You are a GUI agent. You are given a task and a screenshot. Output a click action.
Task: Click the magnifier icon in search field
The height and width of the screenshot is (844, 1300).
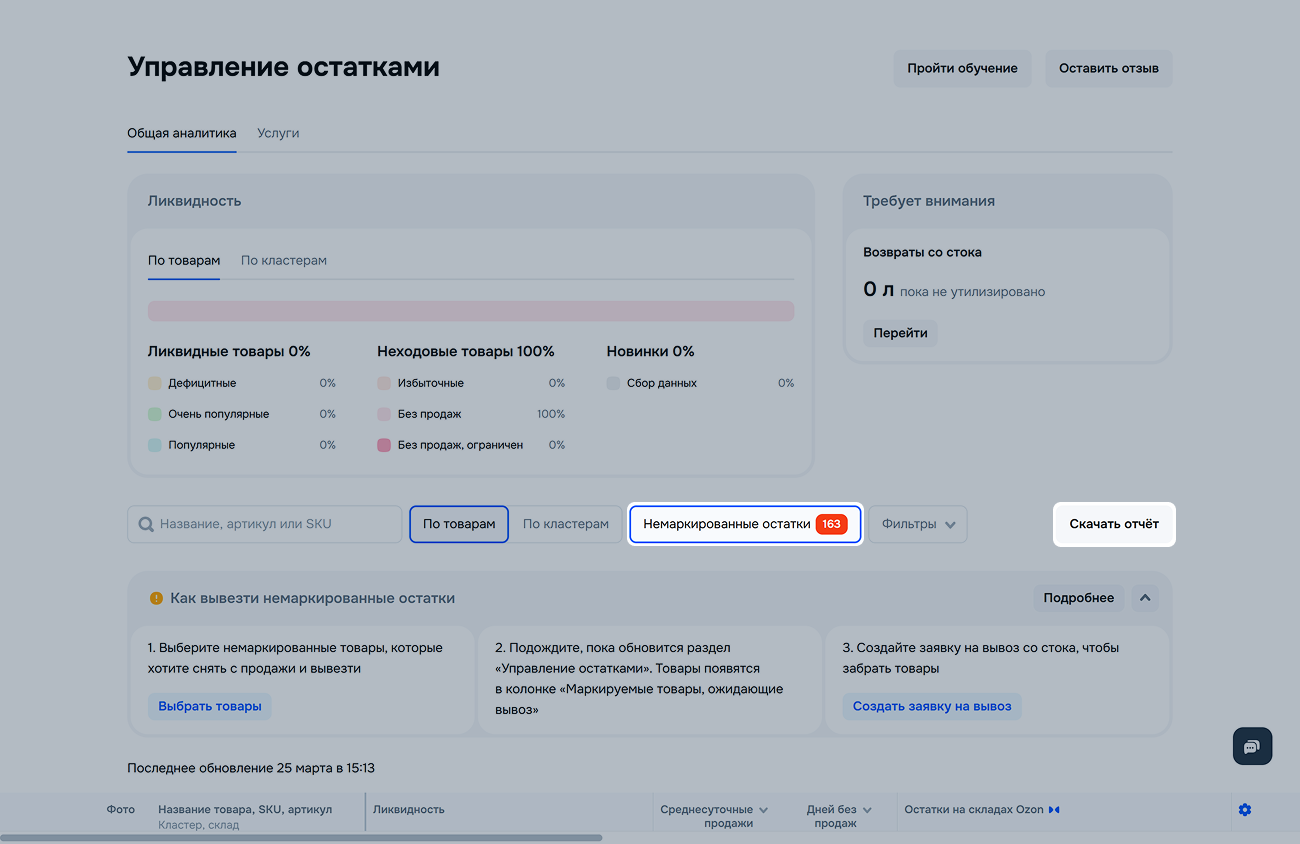(x=146, y=525)
